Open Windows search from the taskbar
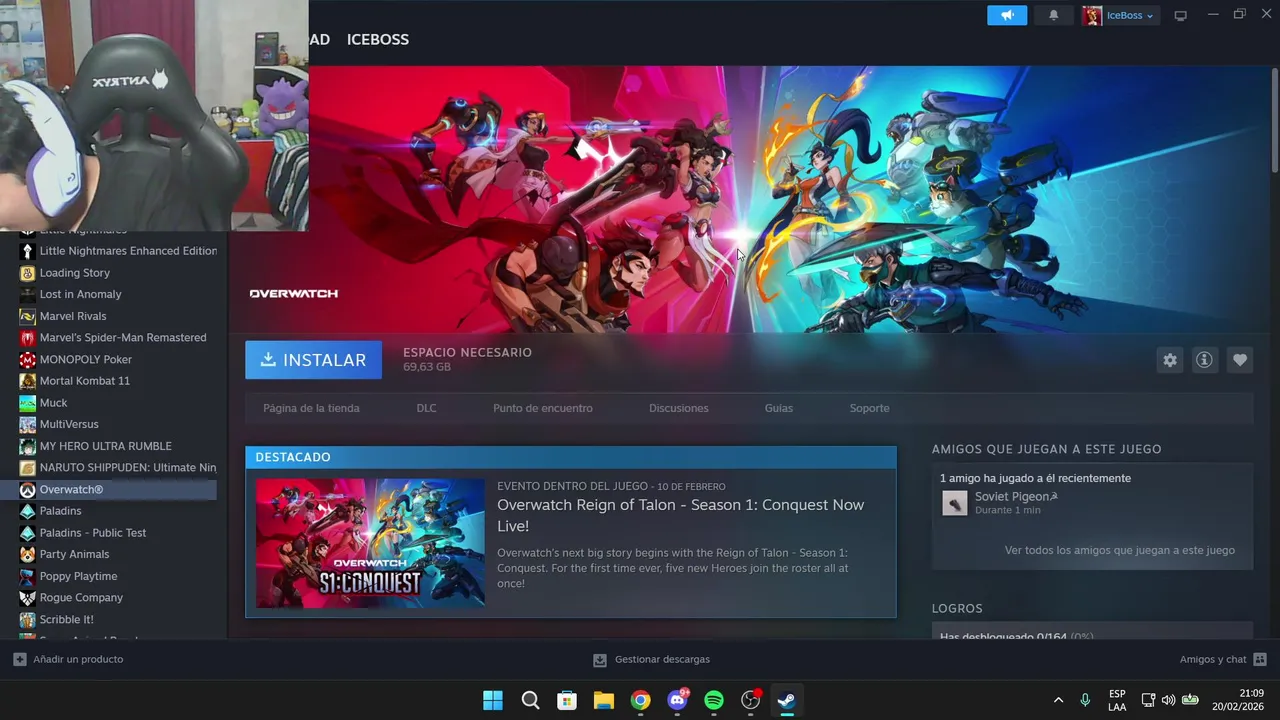This screenshot has width=1280, height=720. (x=530, y=700)
